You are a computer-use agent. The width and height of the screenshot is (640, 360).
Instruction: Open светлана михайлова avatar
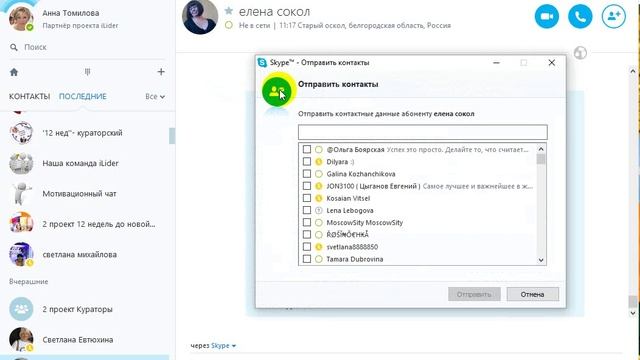point(21,254)
